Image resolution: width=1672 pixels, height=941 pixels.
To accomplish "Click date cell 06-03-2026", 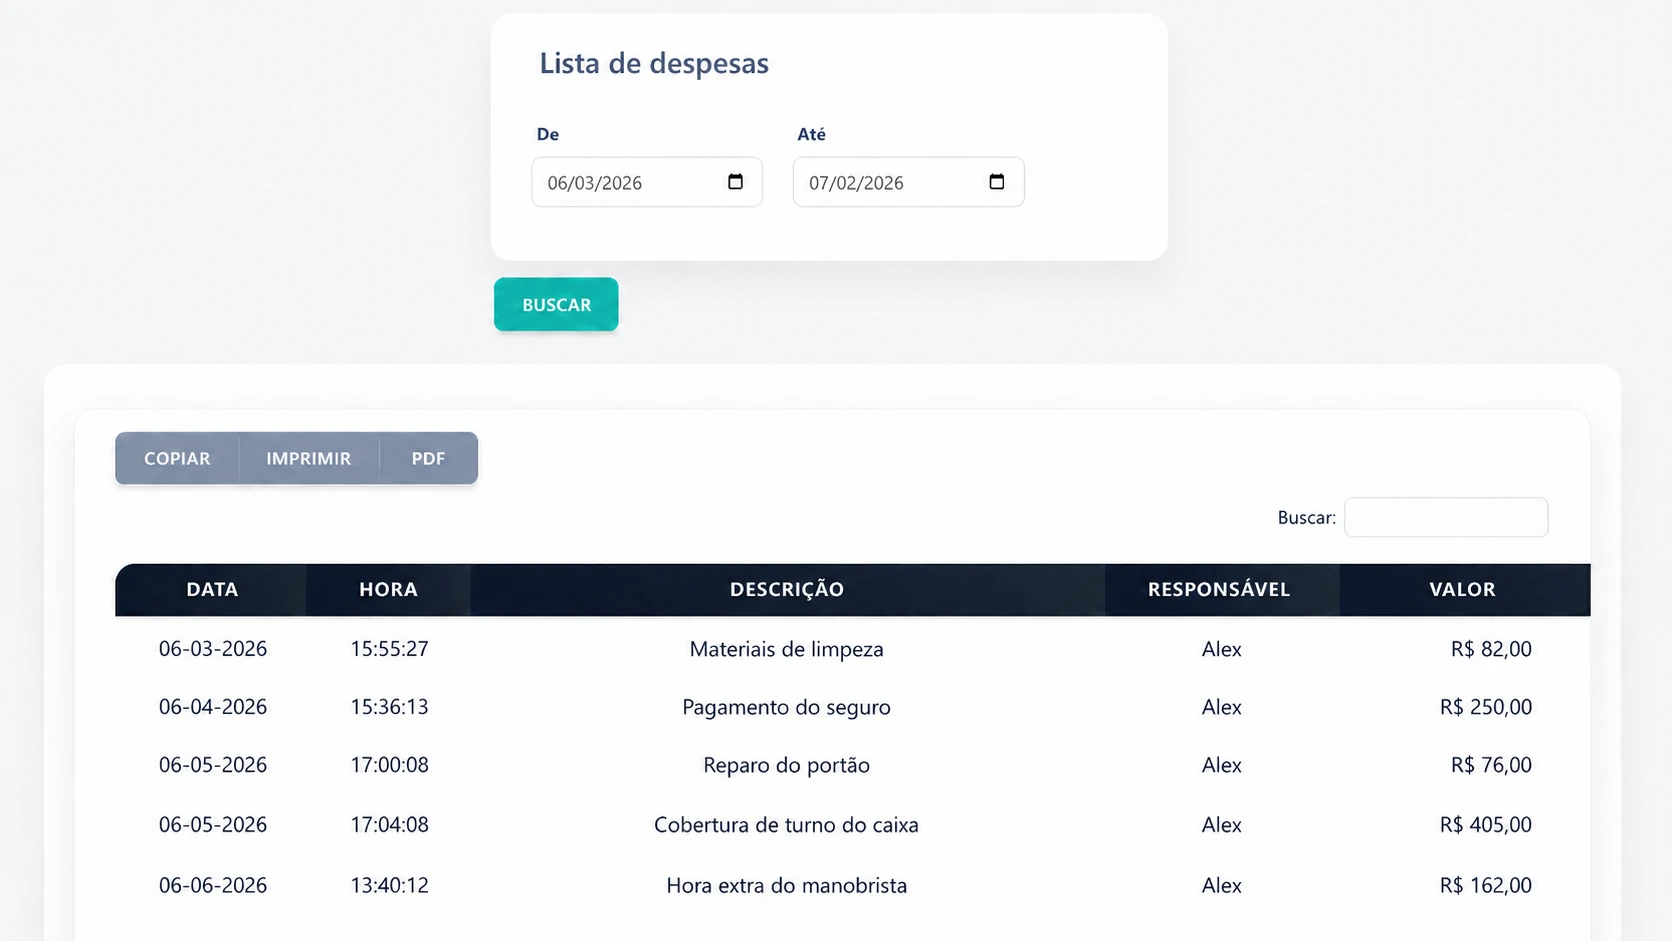I will tap(213, 649).
